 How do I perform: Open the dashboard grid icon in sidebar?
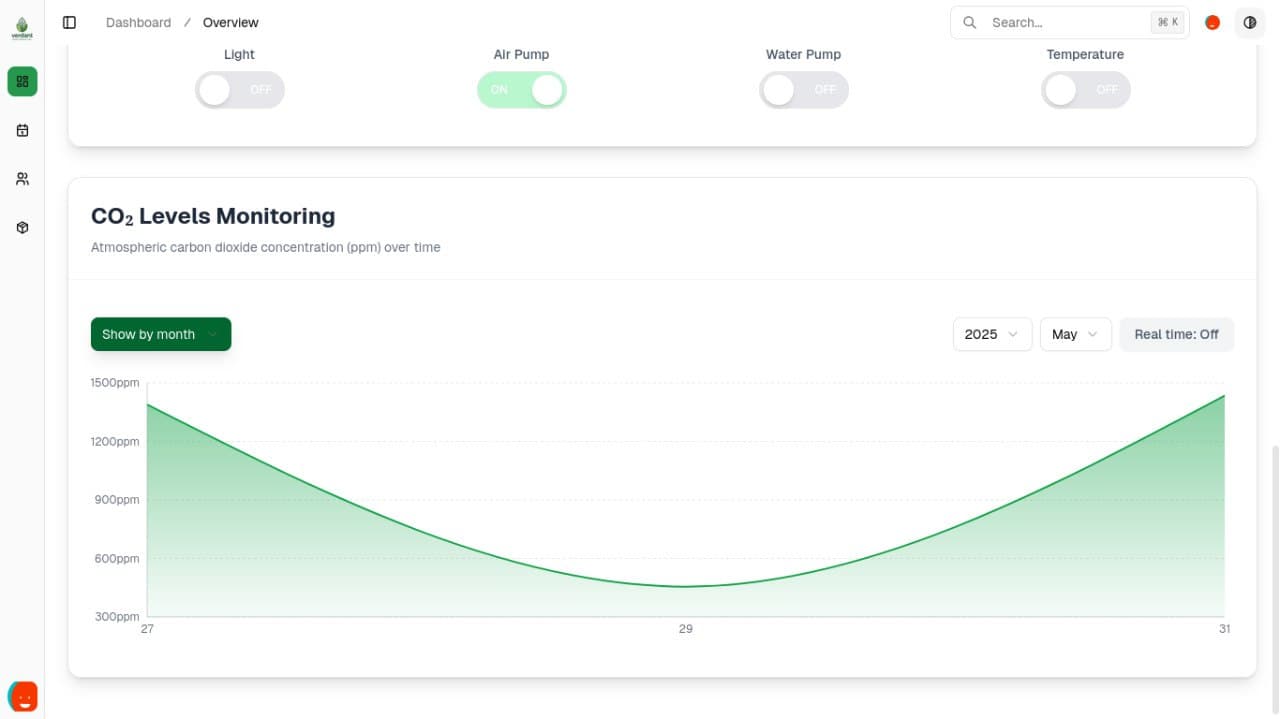click(x=22, y=81)
